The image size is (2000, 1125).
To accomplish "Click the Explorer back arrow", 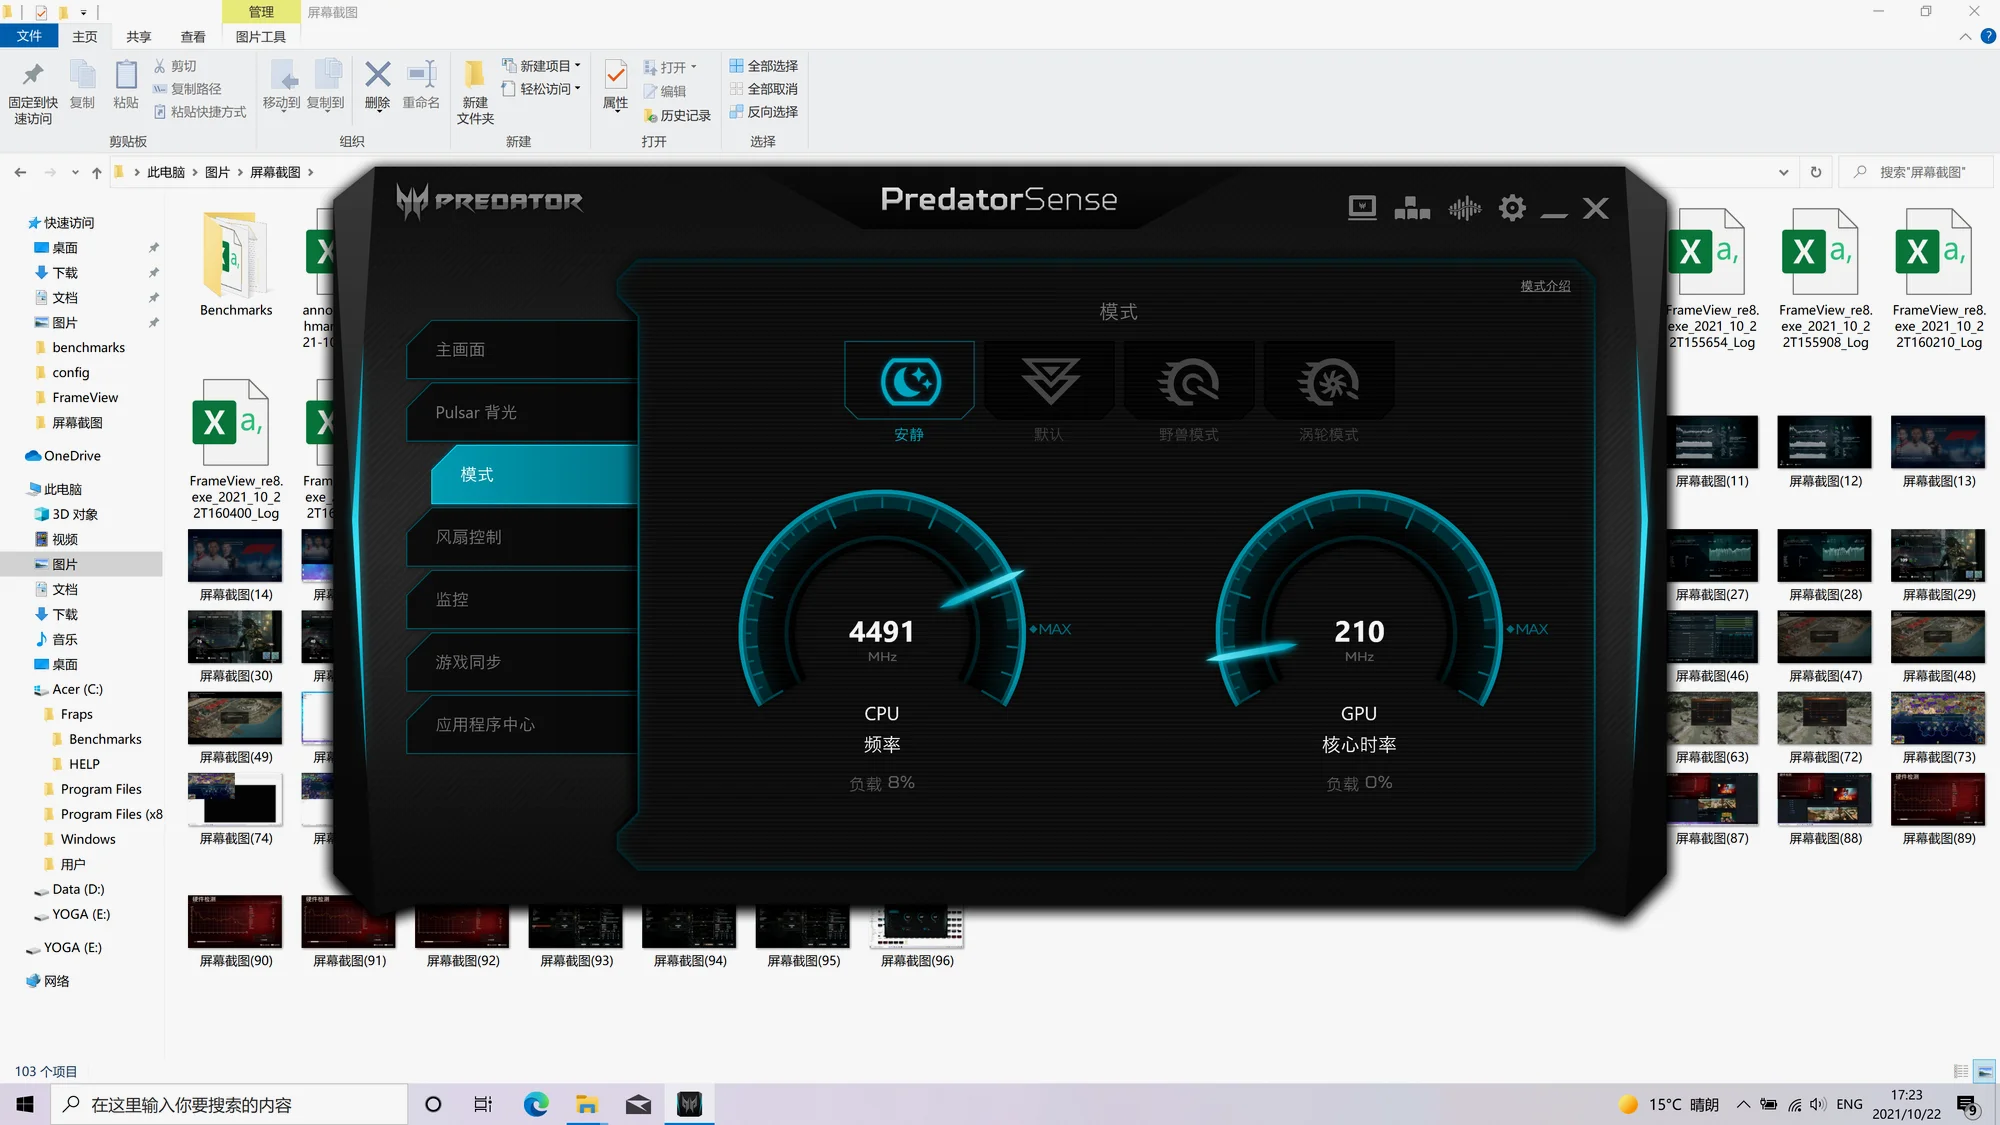I will click(x=20, y=172).
